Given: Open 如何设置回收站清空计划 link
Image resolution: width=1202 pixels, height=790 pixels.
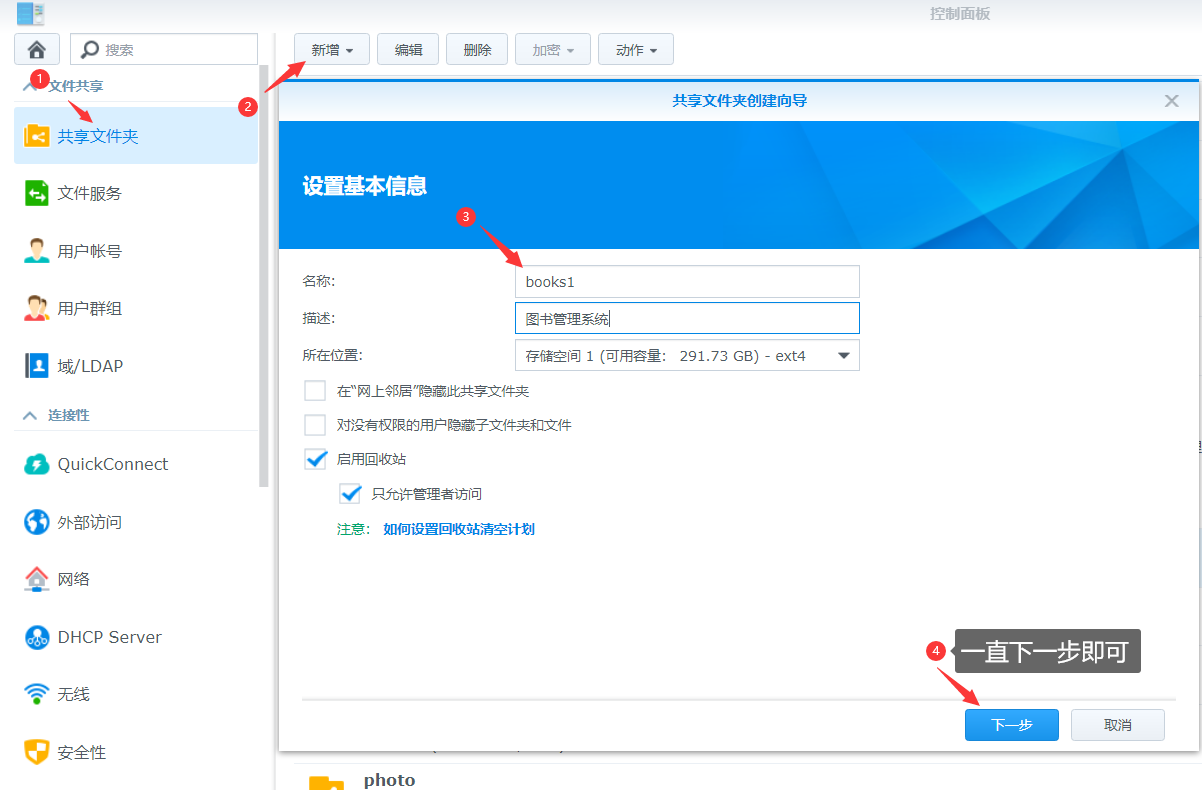Looking at the screenshot, I should [x=459, y=529].
